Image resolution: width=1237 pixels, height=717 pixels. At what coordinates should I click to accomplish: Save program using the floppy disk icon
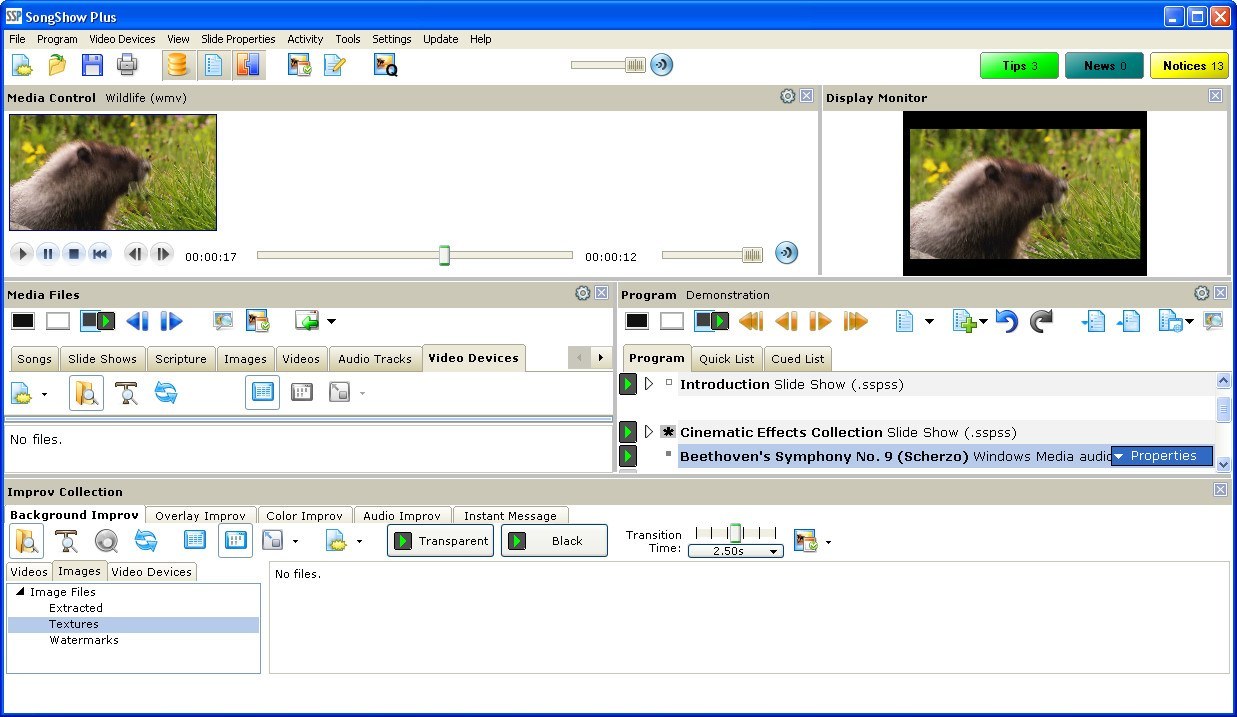point(92,66)
